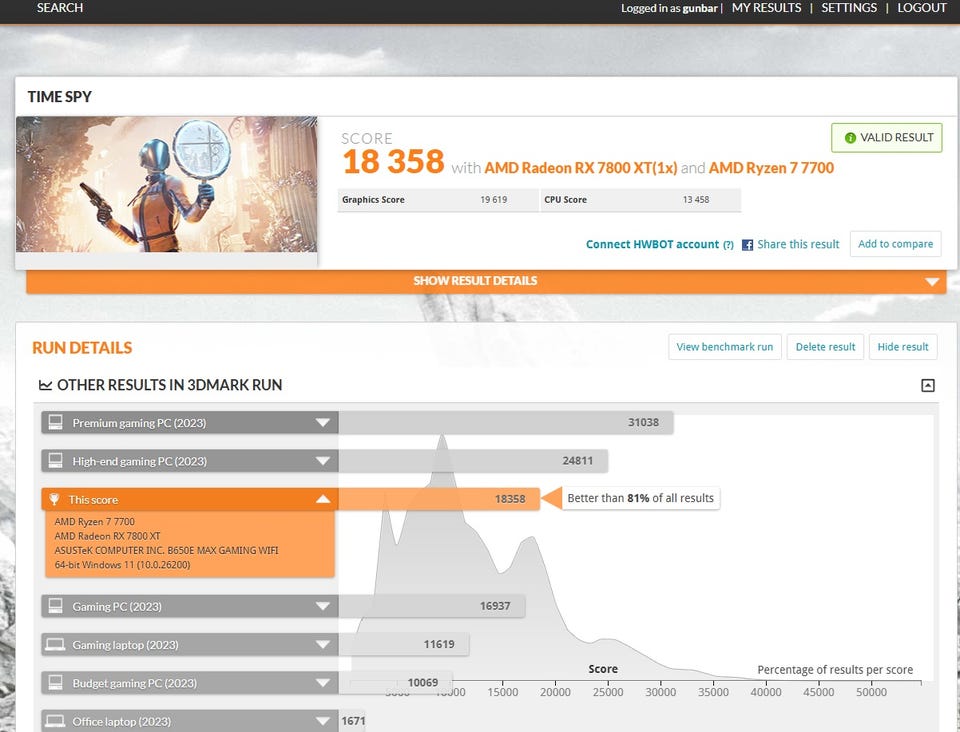Click the collapse icon for Other Results section

(927, 385)
